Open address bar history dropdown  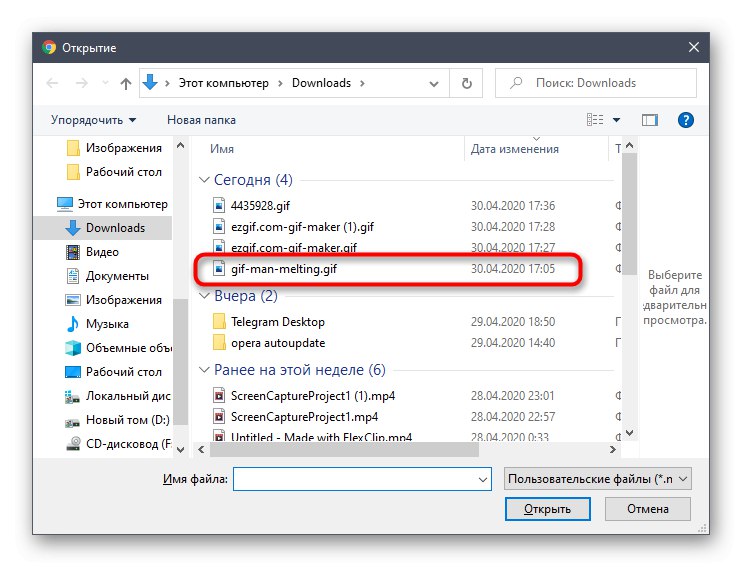click(433, 84)
